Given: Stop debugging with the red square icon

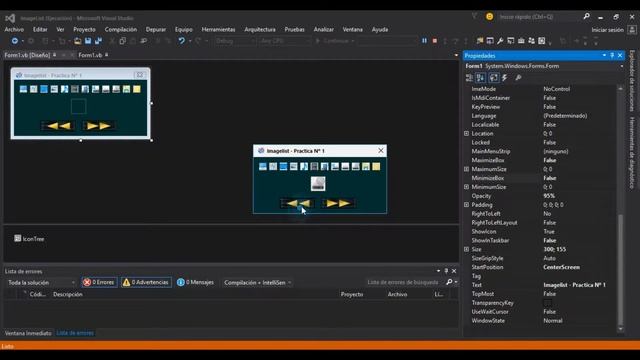Looking at the screenshot, I should point(435,41).
